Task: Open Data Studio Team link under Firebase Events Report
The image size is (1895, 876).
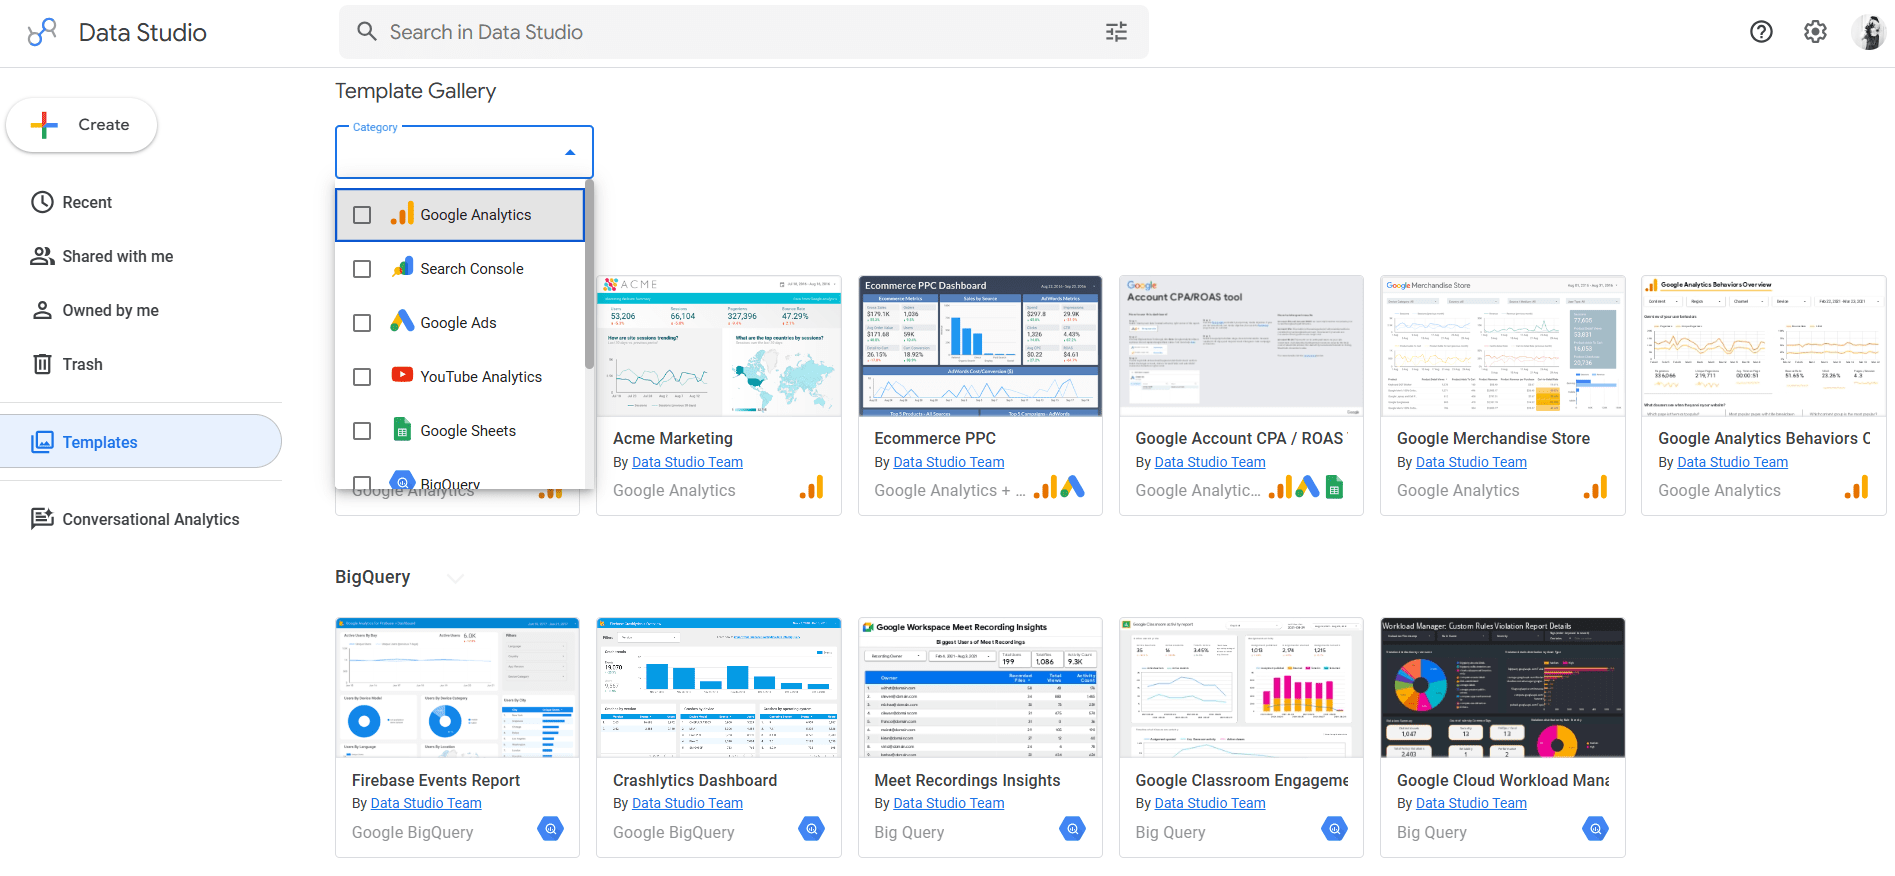Action: coord(426,803)
